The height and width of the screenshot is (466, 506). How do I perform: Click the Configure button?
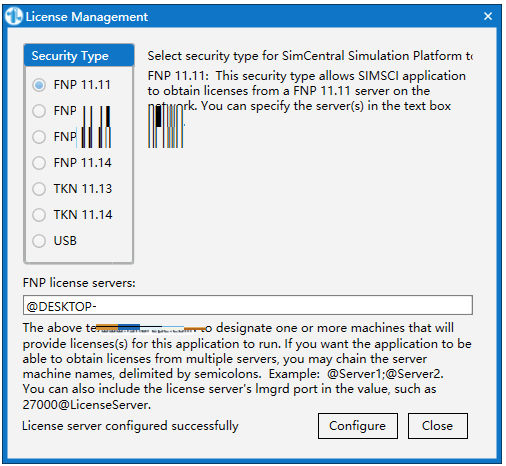(x=358, y=426)
